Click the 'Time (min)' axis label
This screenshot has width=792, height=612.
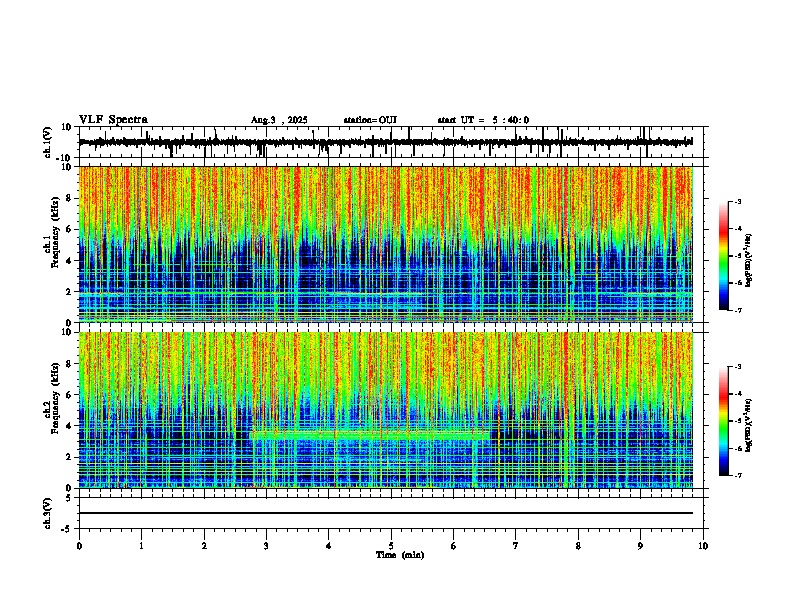point(400,555)
